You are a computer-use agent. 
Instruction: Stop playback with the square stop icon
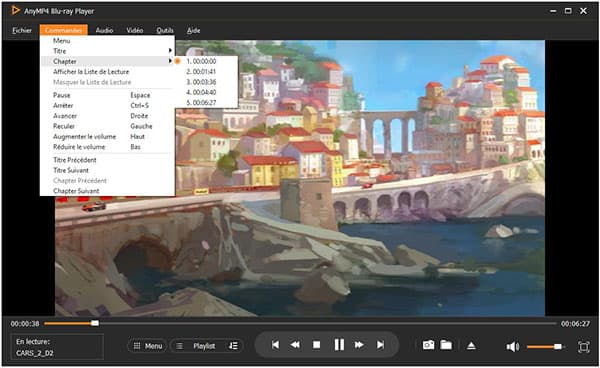click(316, 345)
